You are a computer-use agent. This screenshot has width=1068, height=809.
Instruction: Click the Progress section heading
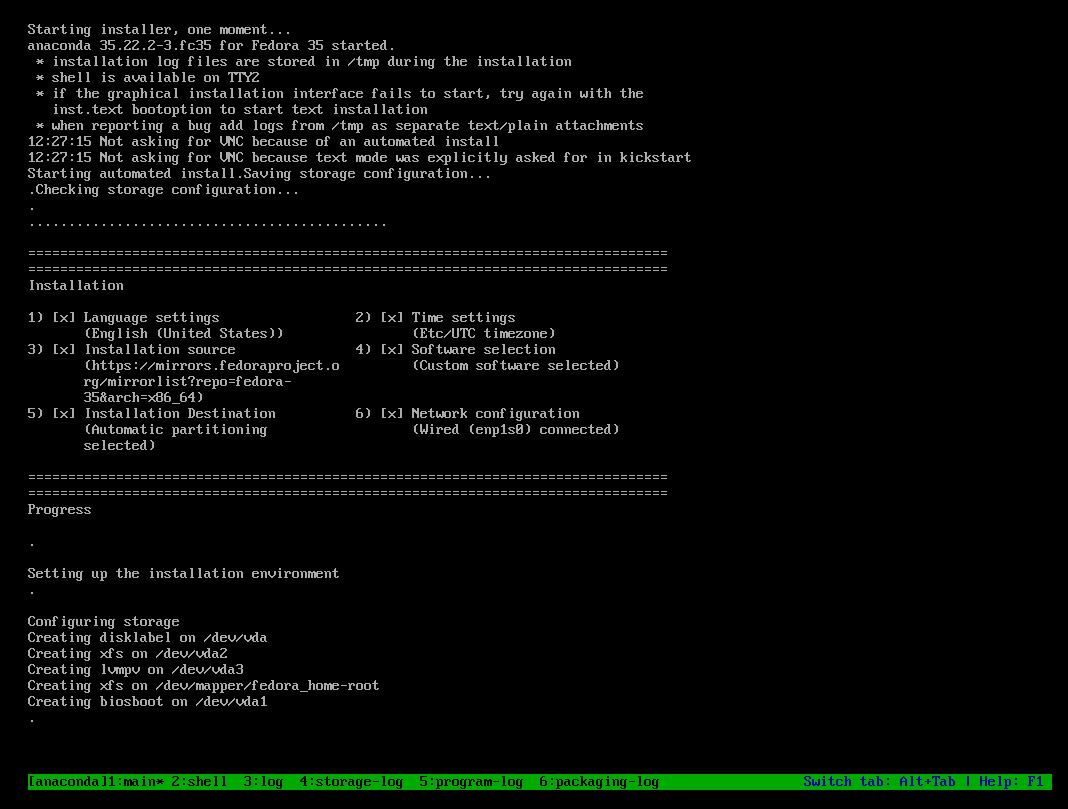click(59, 509)
